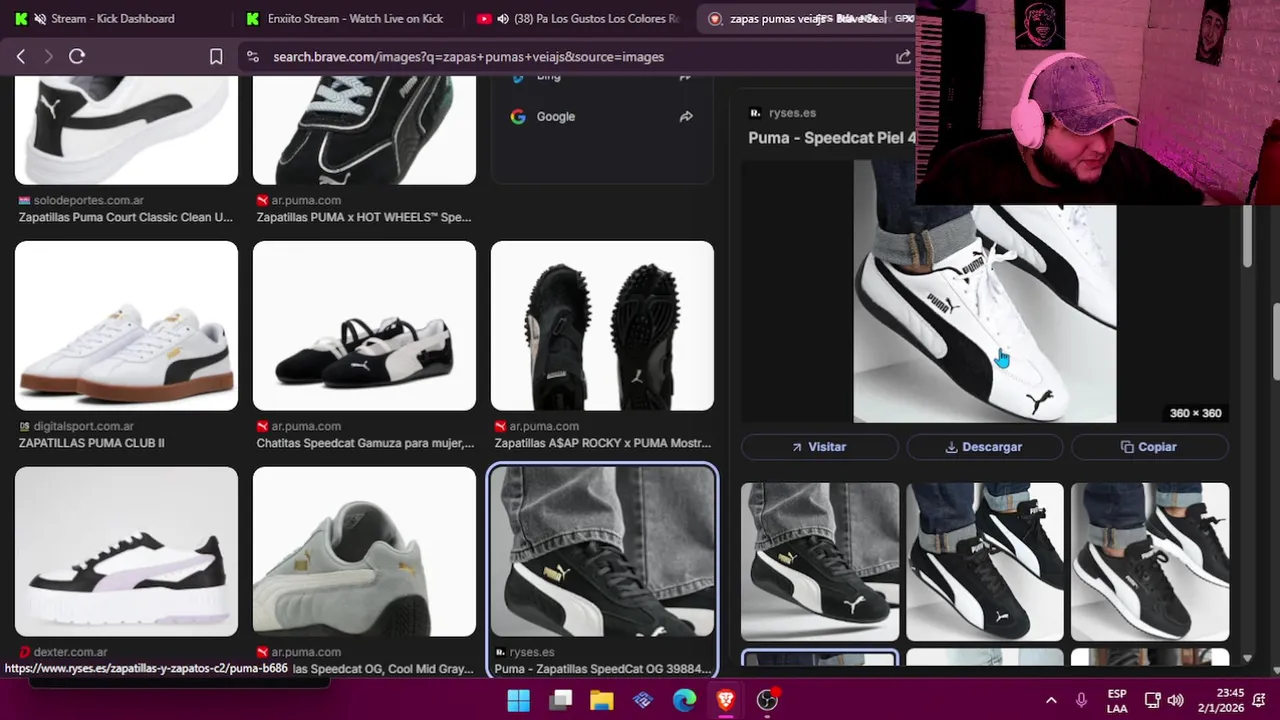Open Speedcat OG Cool Mid Gray image
Screen dimensions: 1280x720
click(x=364, y=552)
